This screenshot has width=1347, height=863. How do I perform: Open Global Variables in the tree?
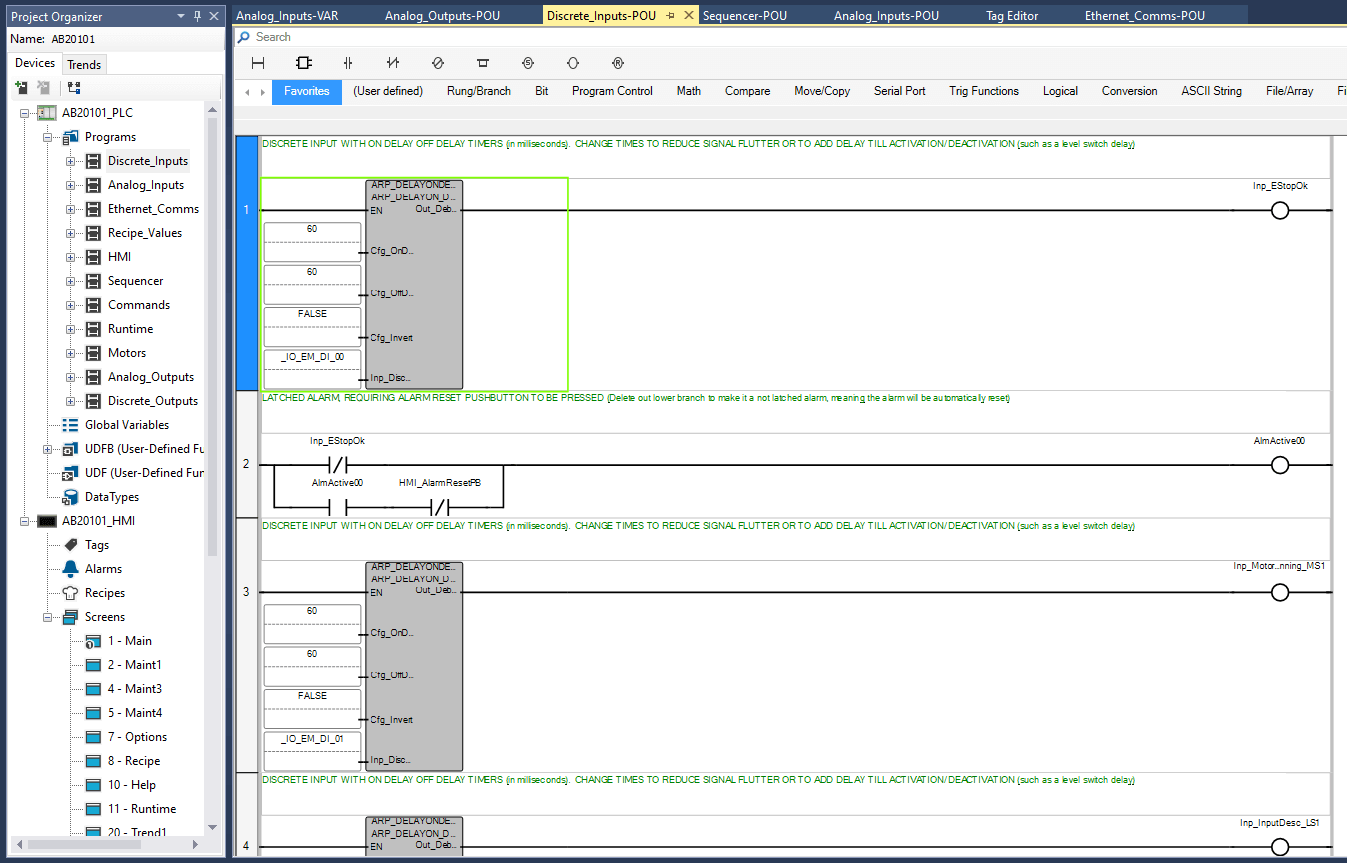[125, 425]
